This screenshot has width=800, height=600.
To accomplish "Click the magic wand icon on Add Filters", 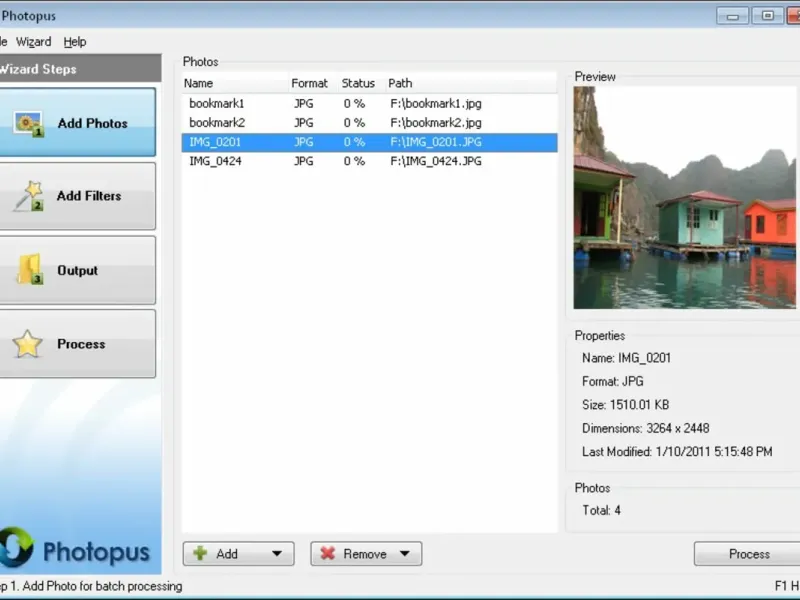I will pos(29,196).
